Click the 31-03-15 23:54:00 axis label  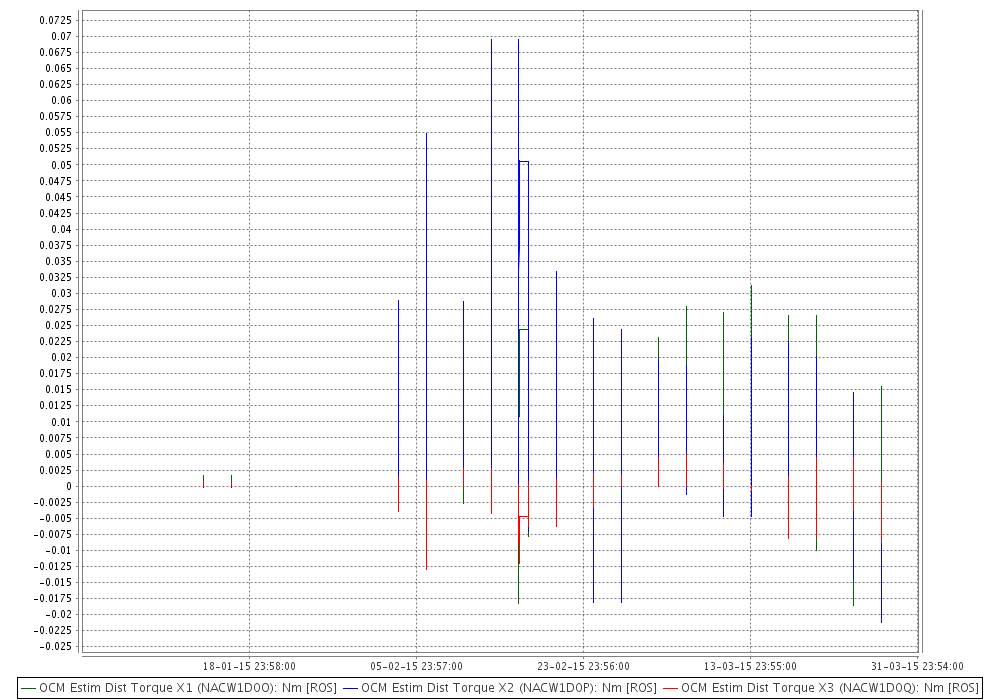tap(917, 666)
